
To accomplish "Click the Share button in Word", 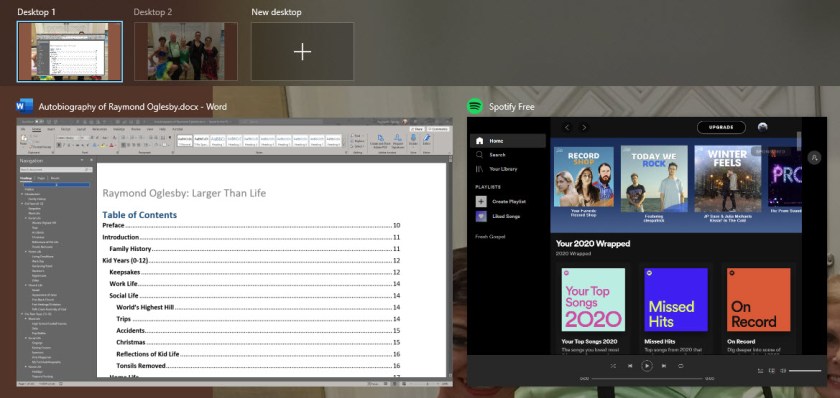I will point(418,129).
